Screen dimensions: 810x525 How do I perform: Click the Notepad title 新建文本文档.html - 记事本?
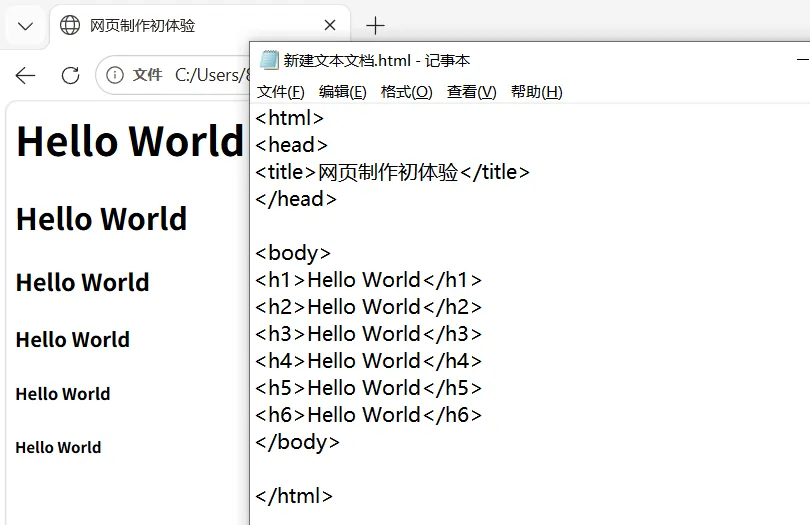point(377,60)
